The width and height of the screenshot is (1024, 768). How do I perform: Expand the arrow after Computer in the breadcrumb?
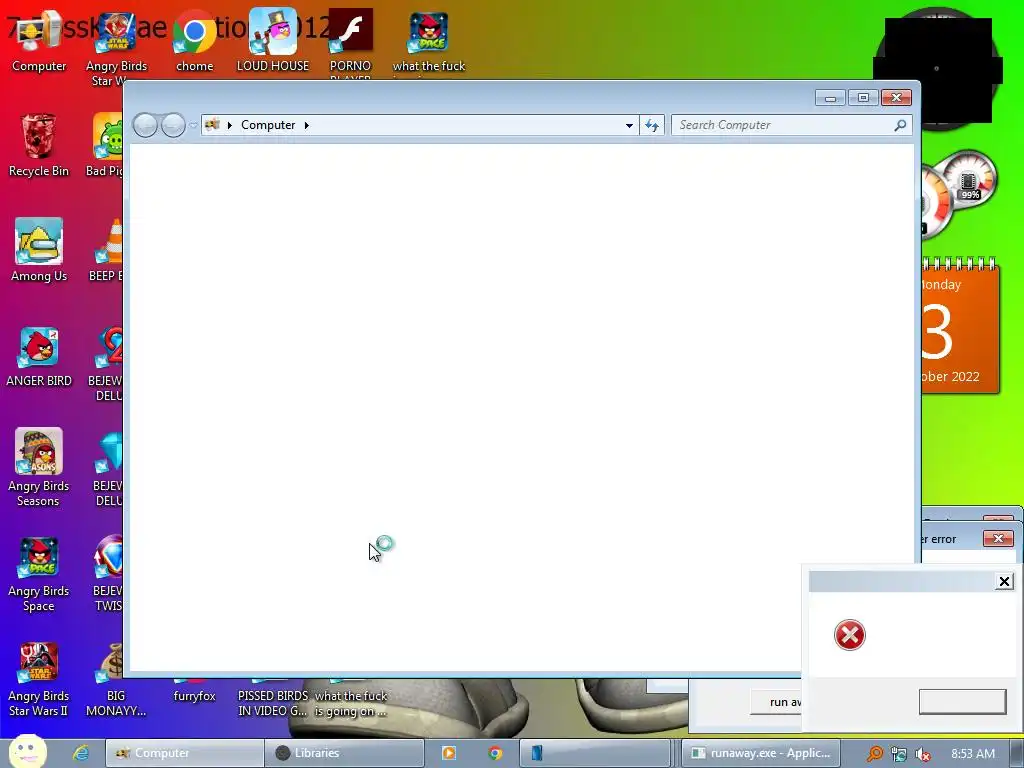pos(306,125)
